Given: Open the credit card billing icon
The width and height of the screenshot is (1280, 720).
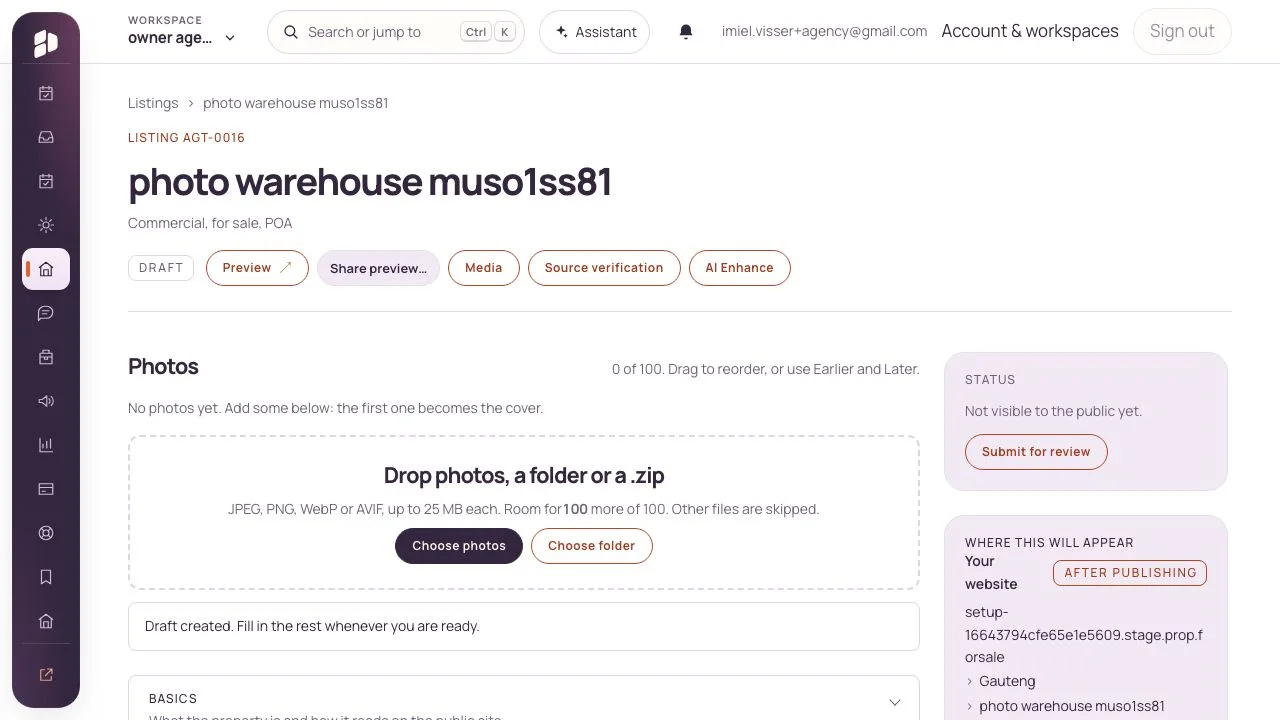Looking at the screenshot, I should [46, 489].
